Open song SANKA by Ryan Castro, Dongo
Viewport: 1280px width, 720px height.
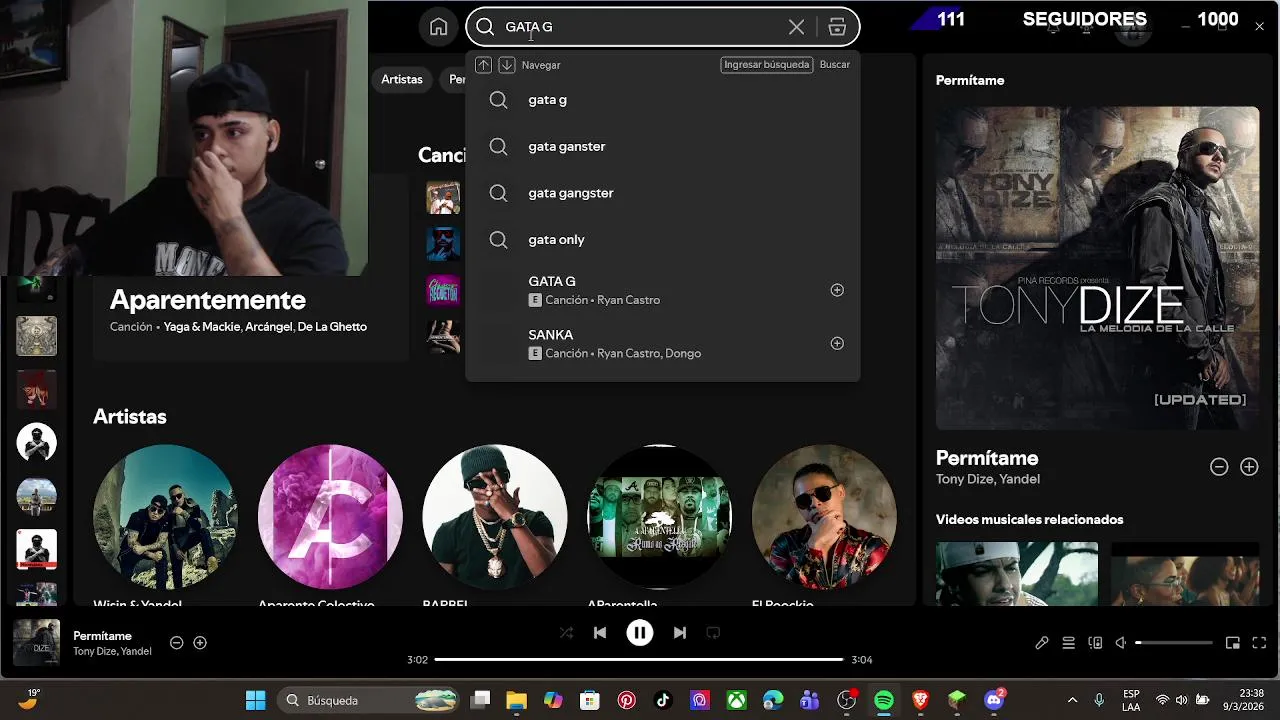pos(662,343)
